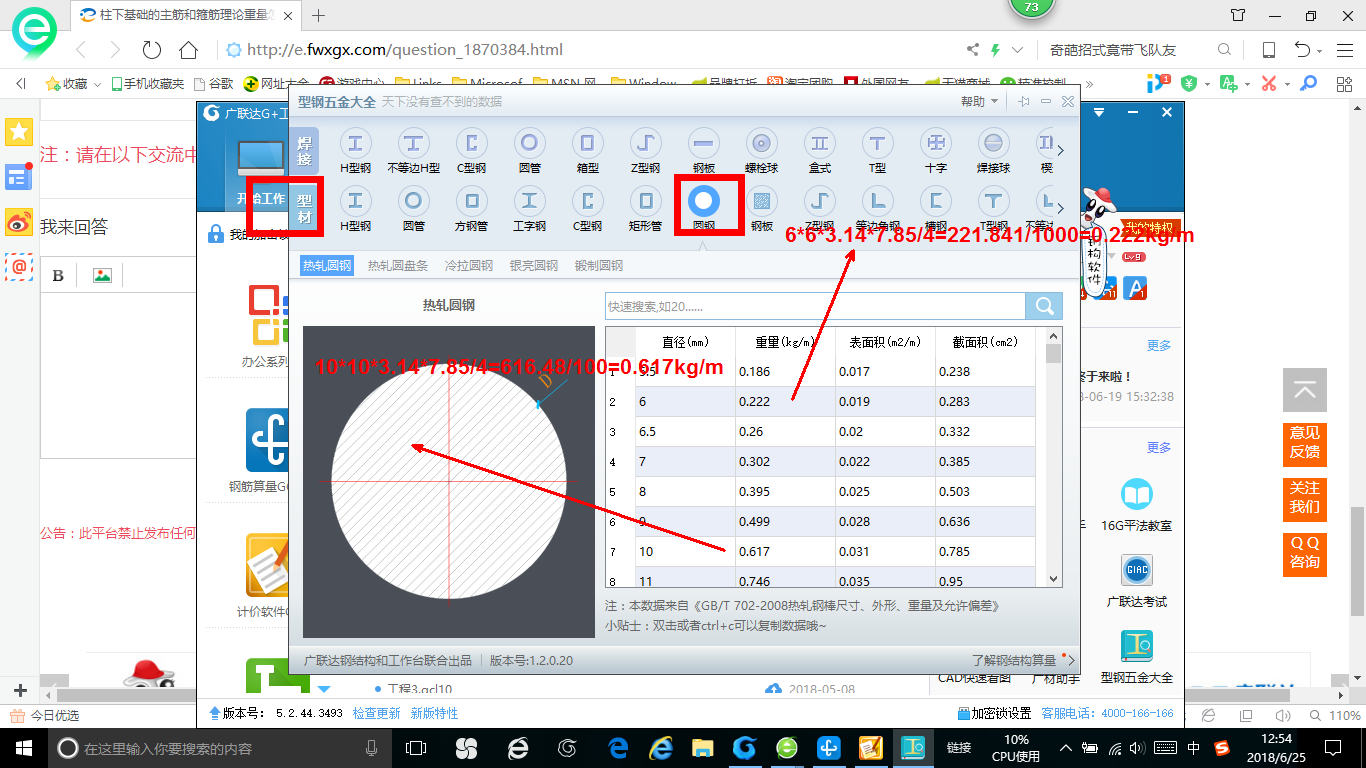Image resolution: width=1366 pixels, height=768 pixels.
Task: Open Weibo icon in browser sidebar
Action: click(19, 222)
